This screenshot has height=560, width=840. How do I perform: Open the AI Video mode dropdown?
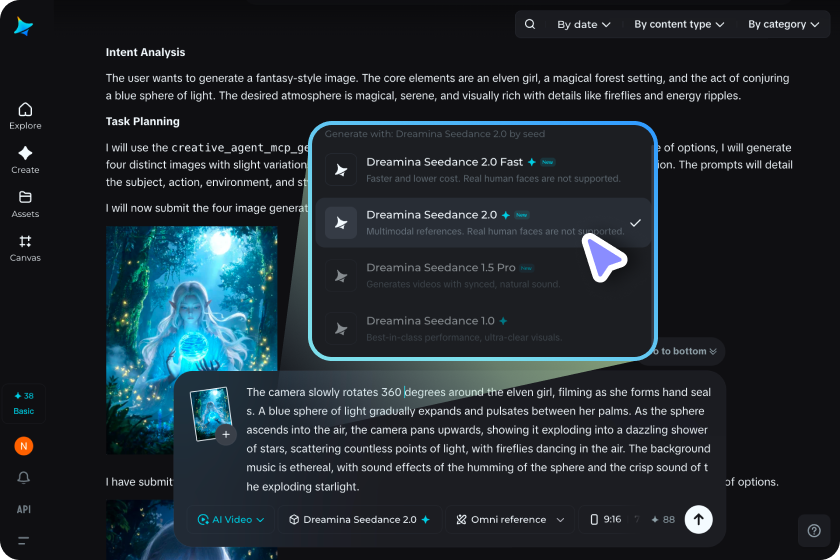point(231,519)
